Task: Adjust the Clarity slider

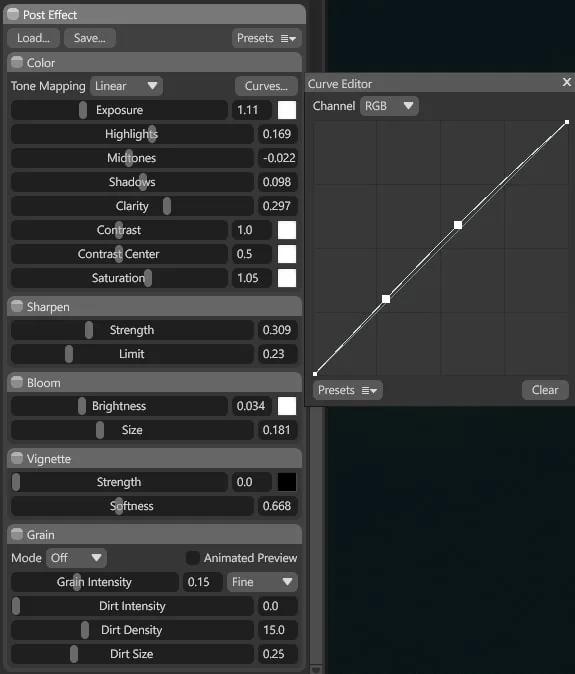Action: (132, 206)
